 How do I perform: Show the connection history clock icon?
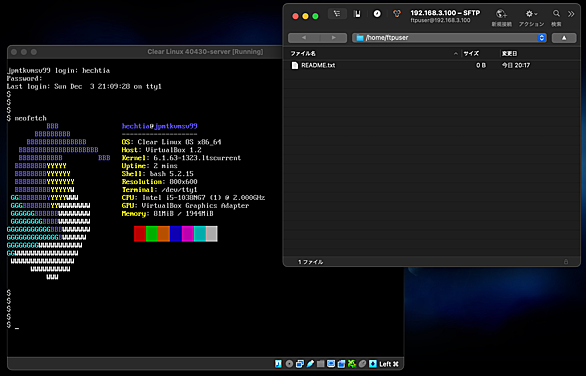(x=377, y=14)
